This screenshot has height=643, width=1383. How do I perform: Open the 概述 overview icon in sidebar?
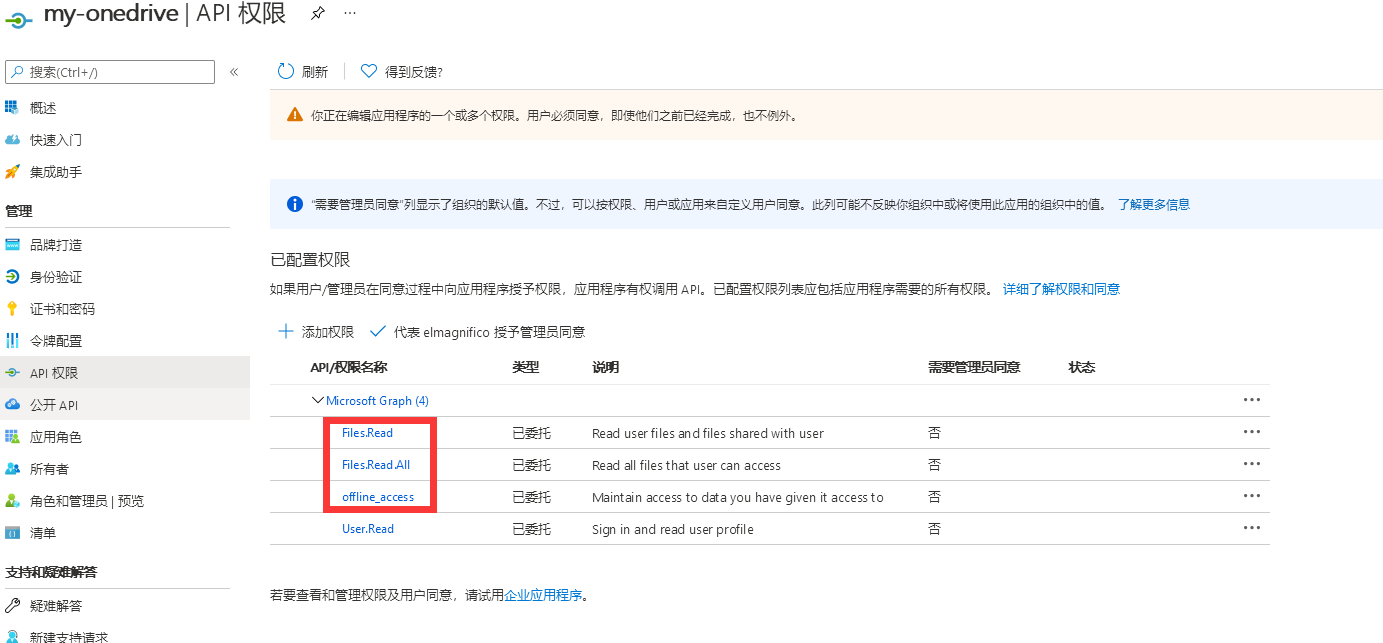pyautogui.click(x=12, y=107)
